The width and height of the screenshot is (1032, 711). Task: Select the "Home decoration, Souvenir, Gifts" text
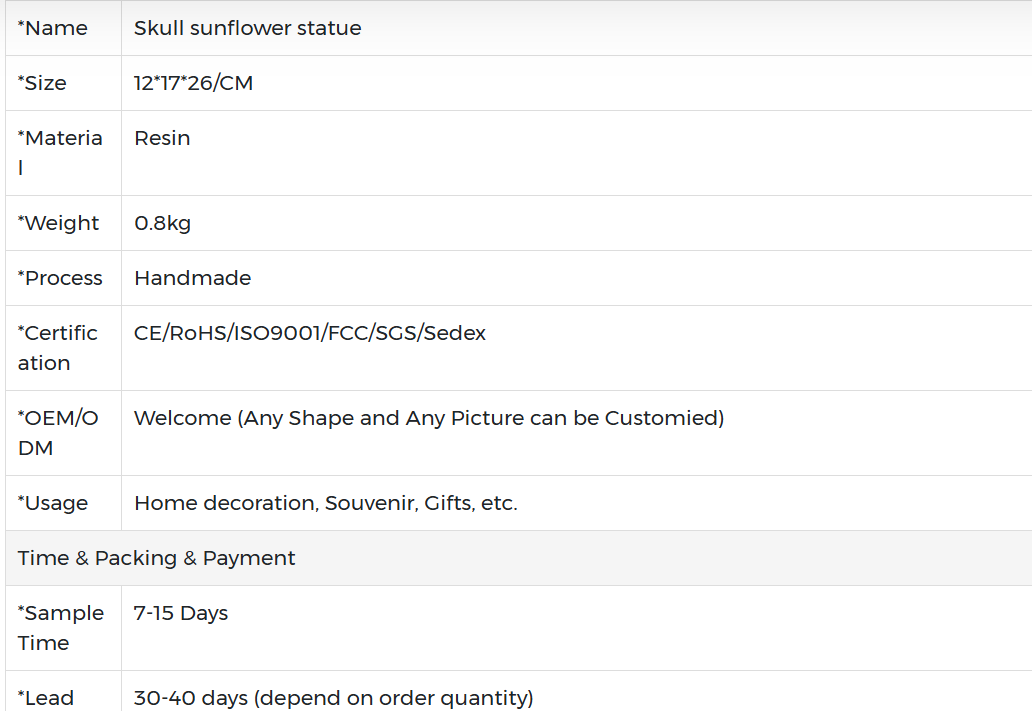point(326,503)
